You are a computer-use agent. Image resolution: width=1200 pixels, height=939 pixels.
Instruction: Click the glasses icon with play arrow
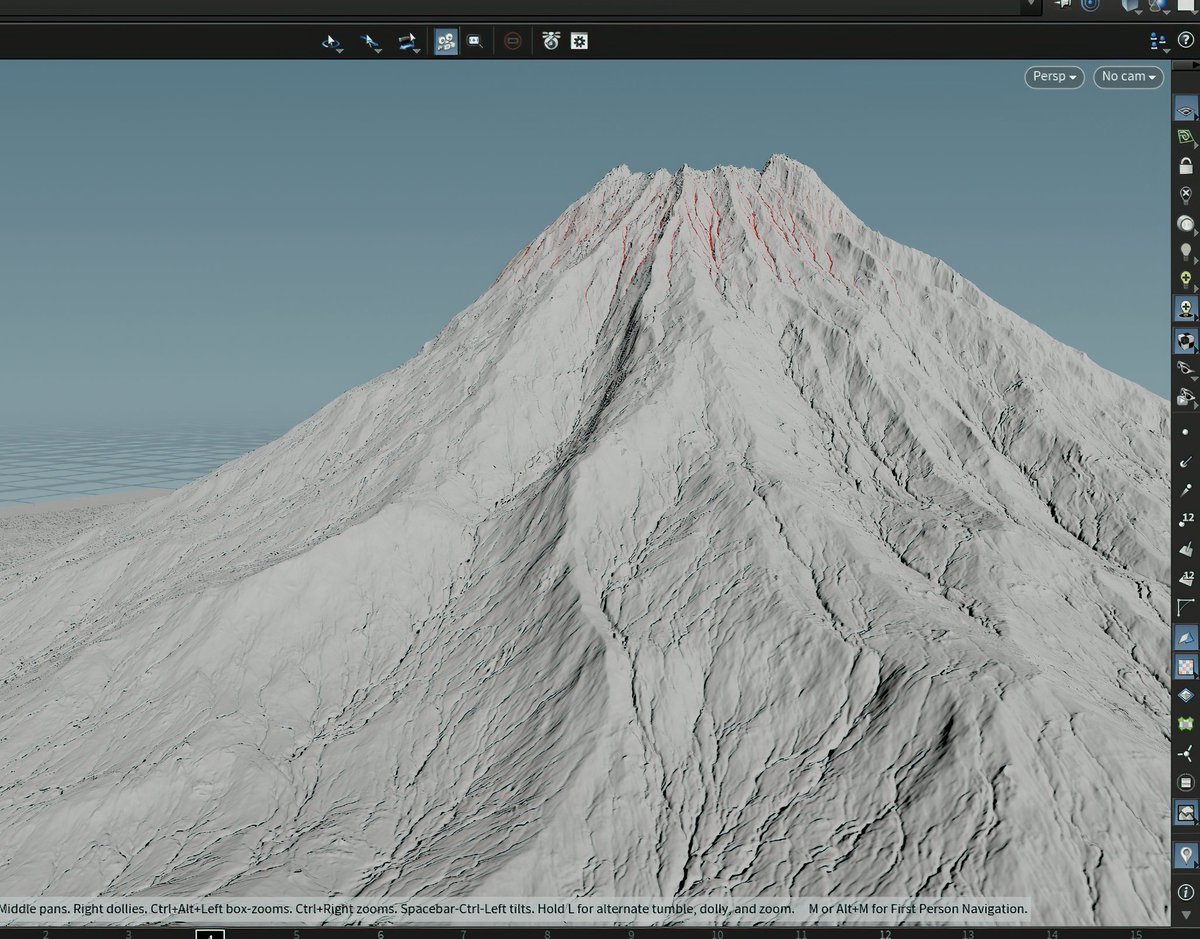(1185, 397)
